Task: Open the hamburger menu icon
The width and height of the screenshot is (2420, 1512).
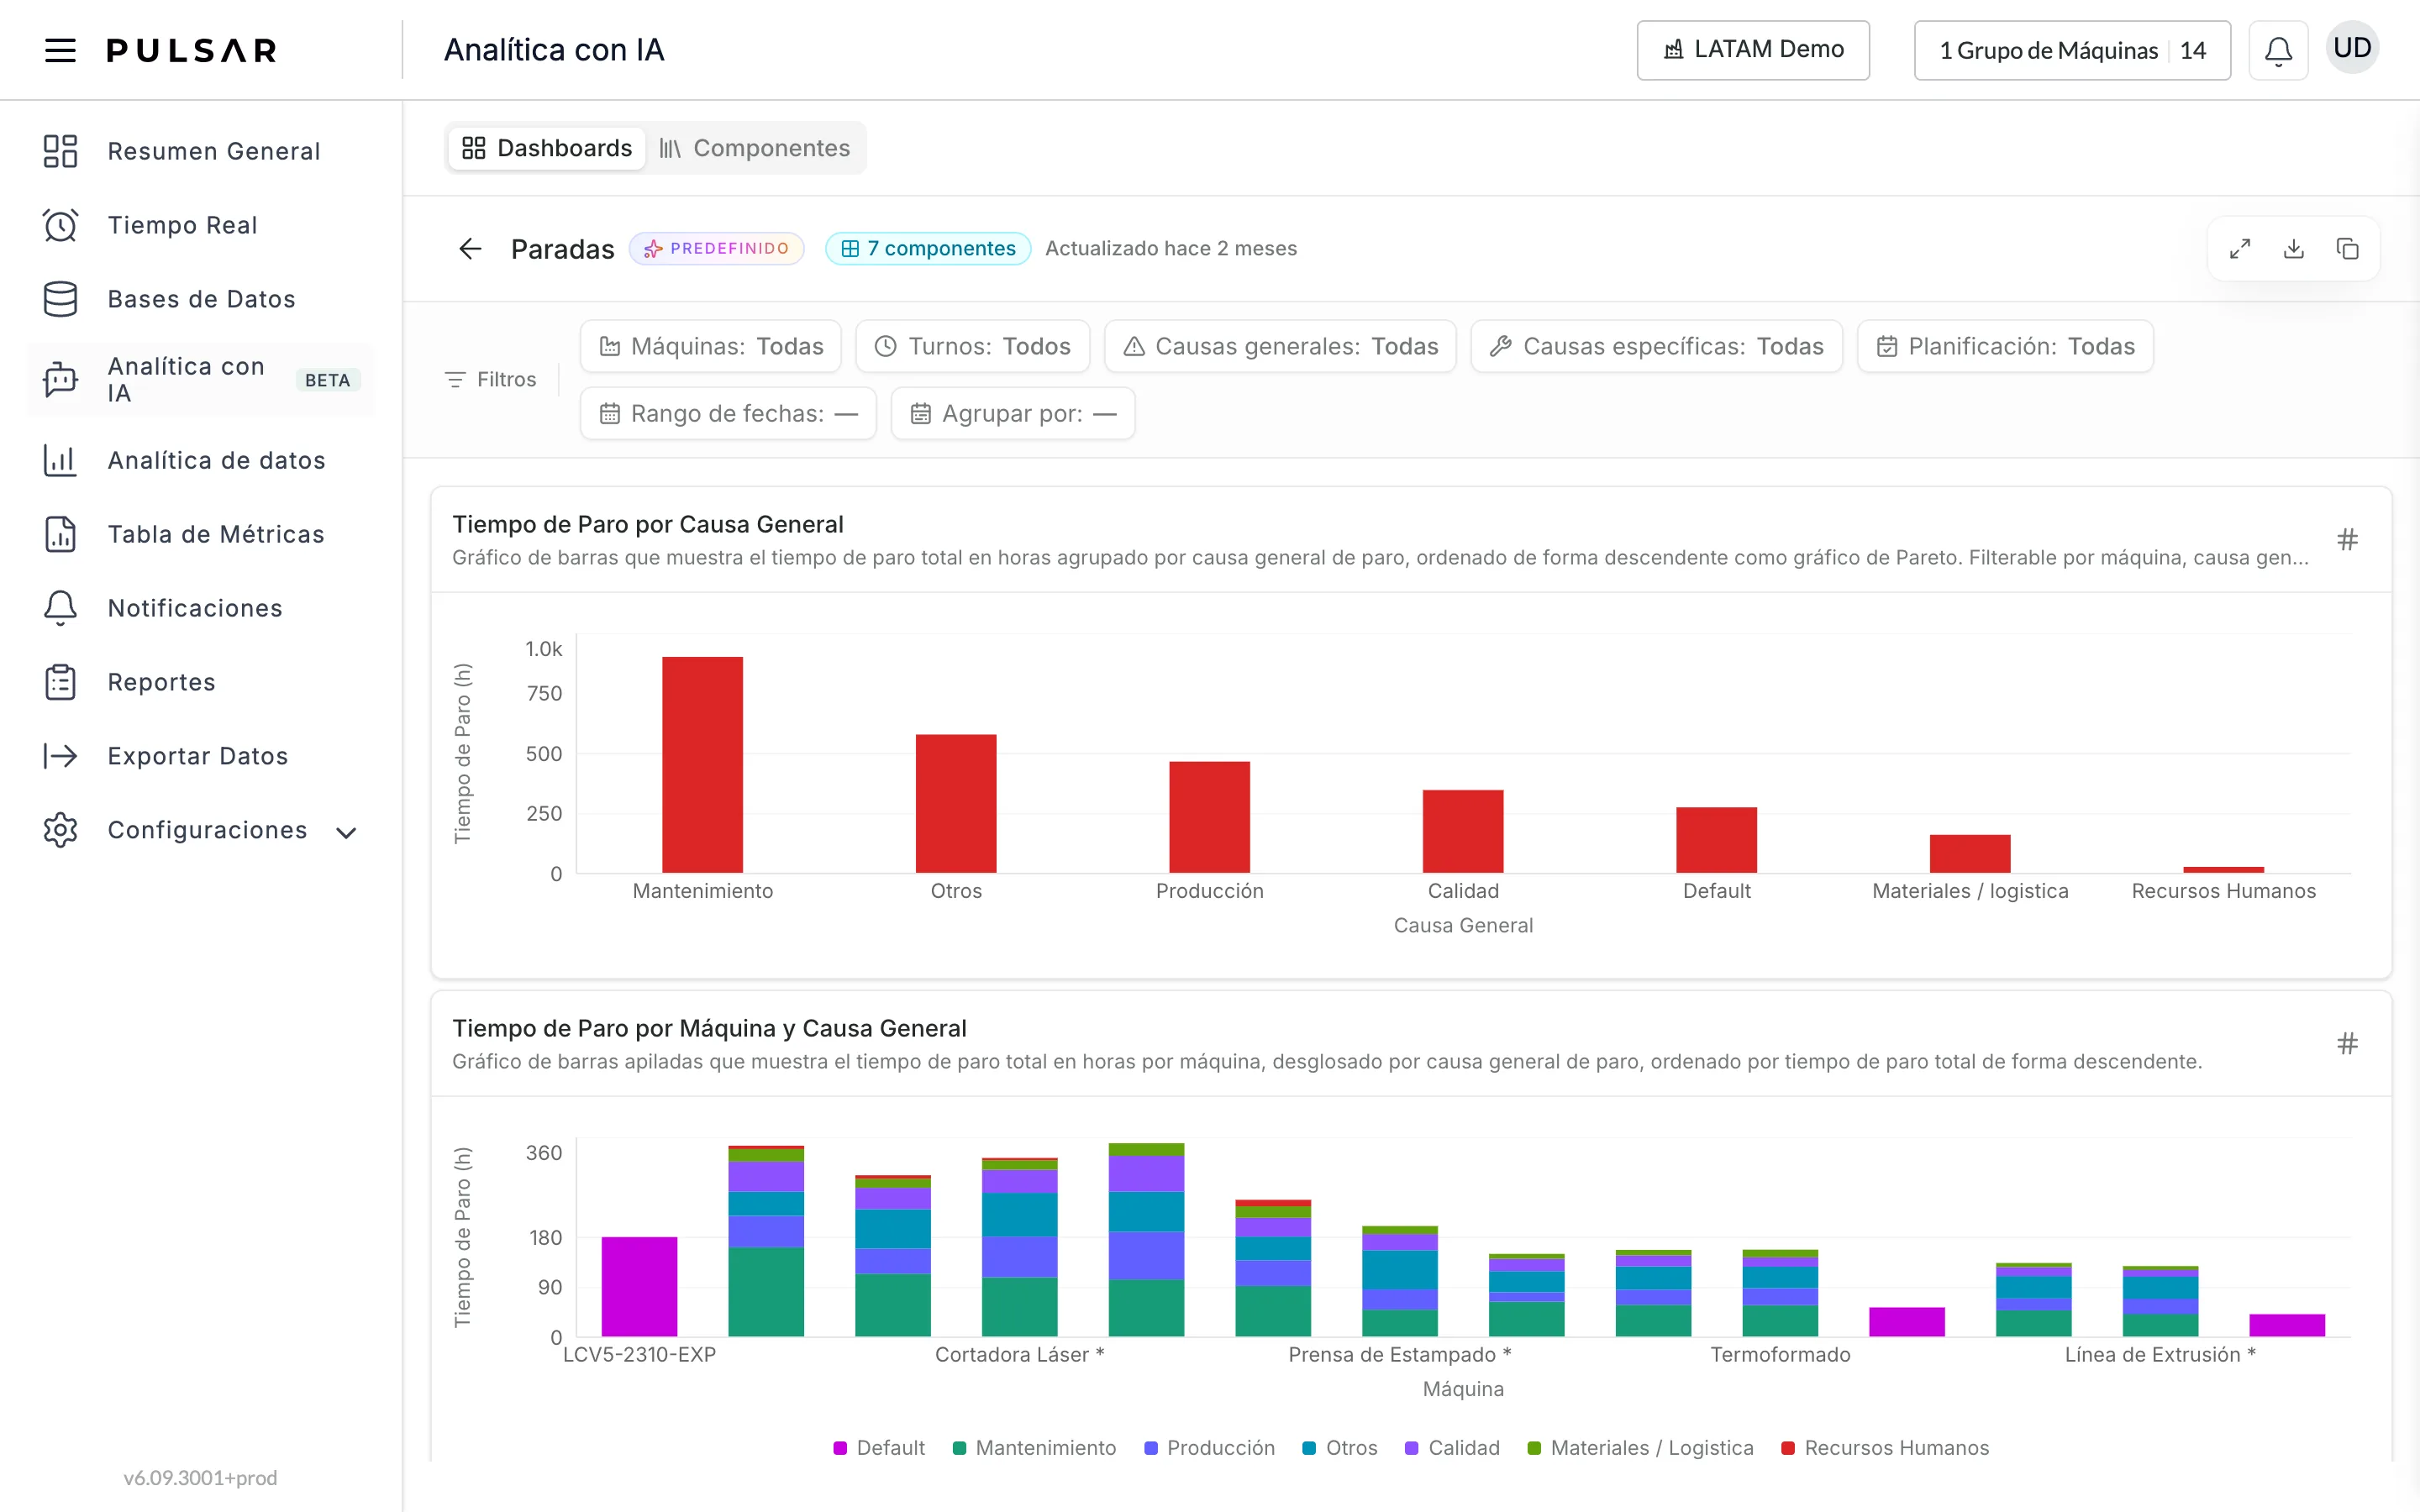Action: pos(60,50)
